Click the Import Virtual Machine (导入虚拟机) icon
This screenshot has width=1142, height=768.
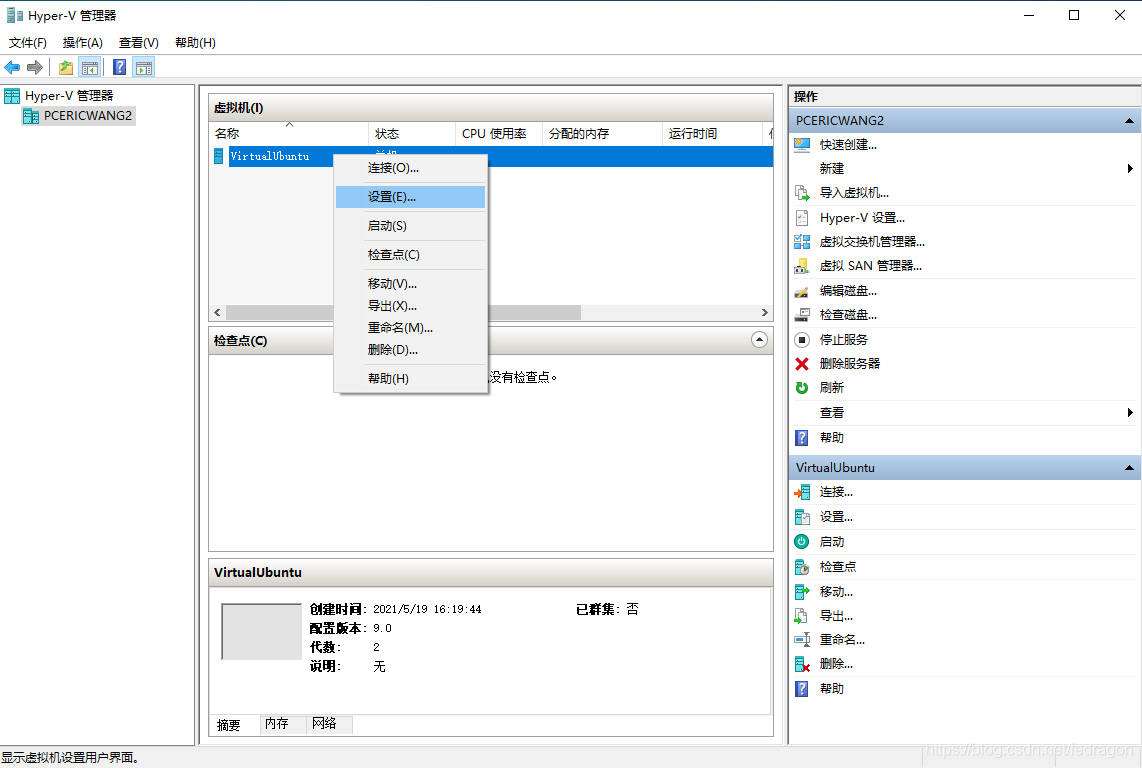[802, 193]
